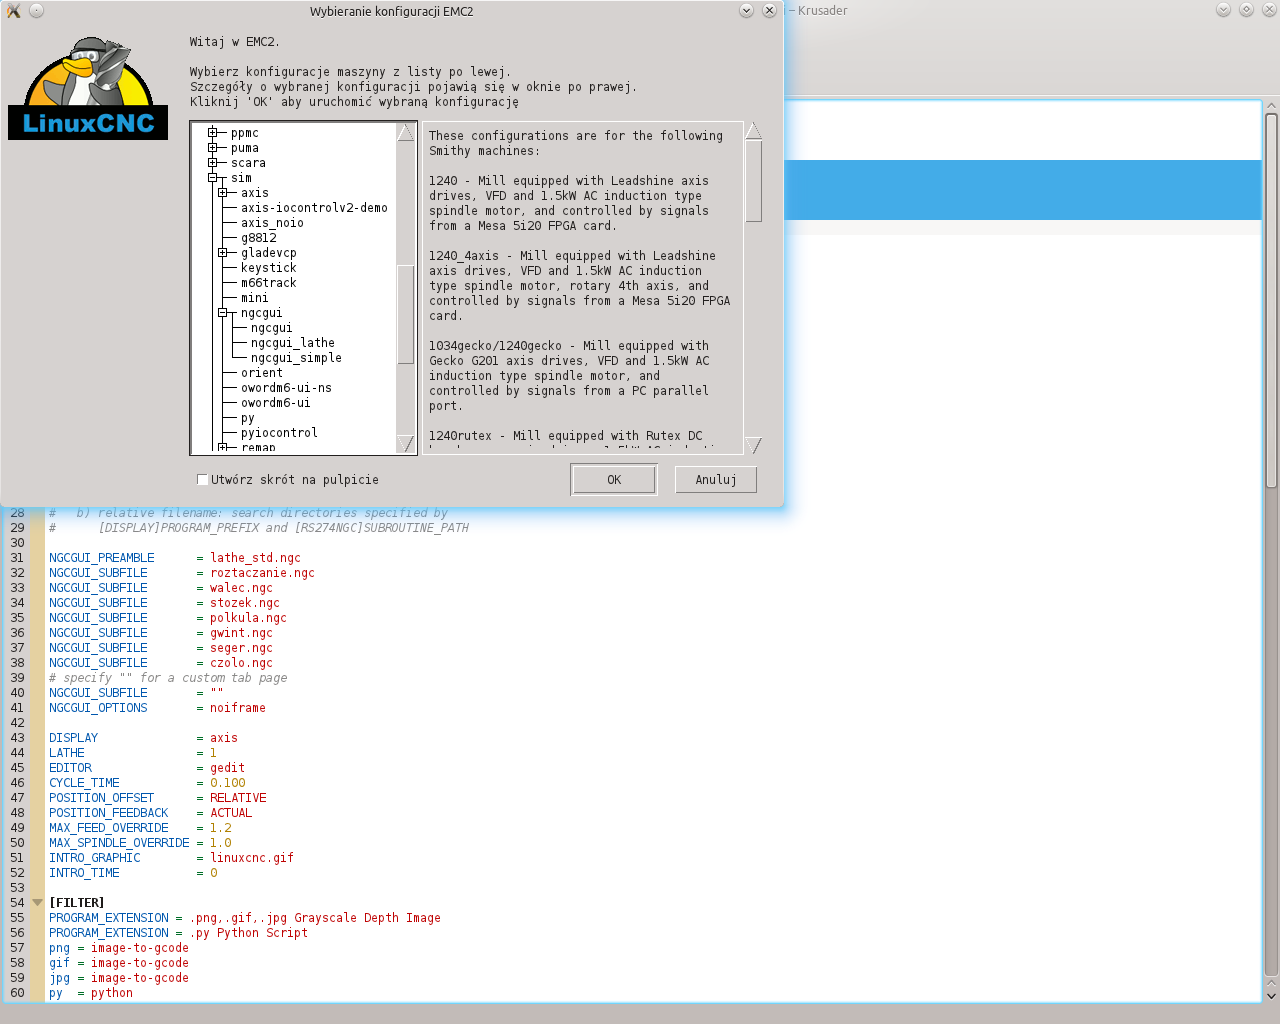Select the keystick configuration
The image size is (1280, 1024).
pos(268,268)
